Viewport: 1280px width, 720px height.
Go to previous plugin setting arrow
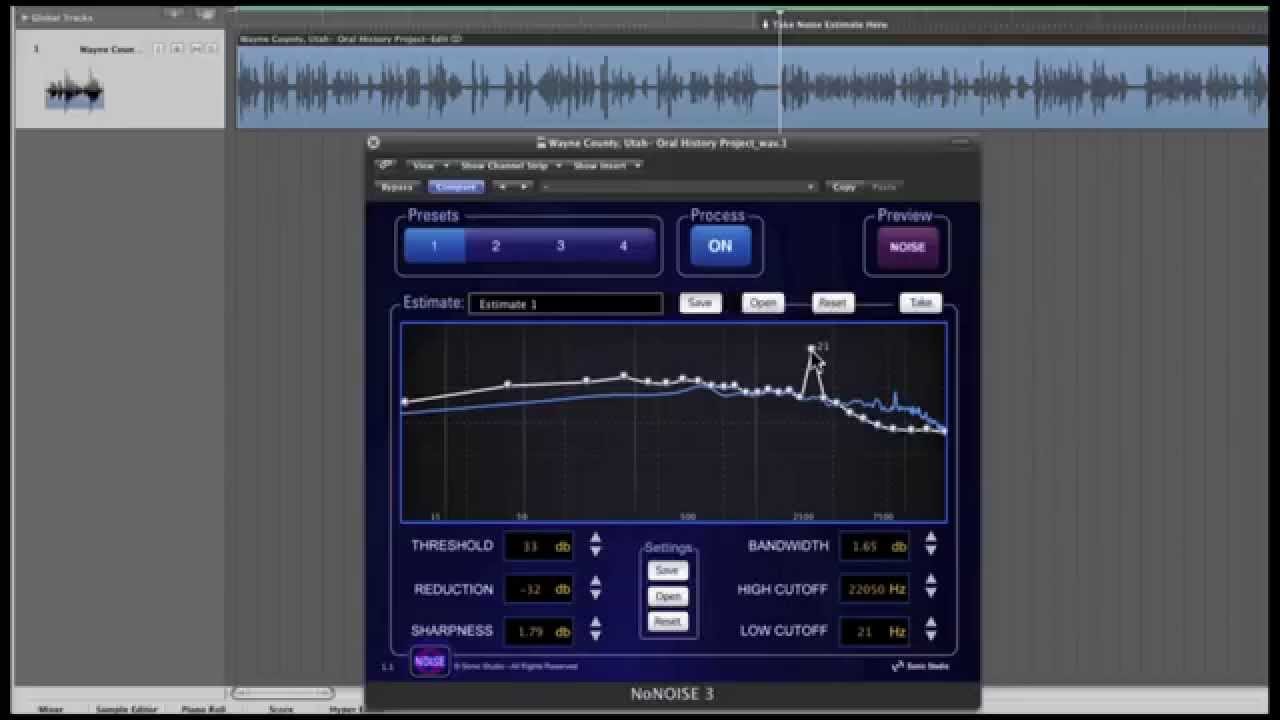(x=501, y=187)
